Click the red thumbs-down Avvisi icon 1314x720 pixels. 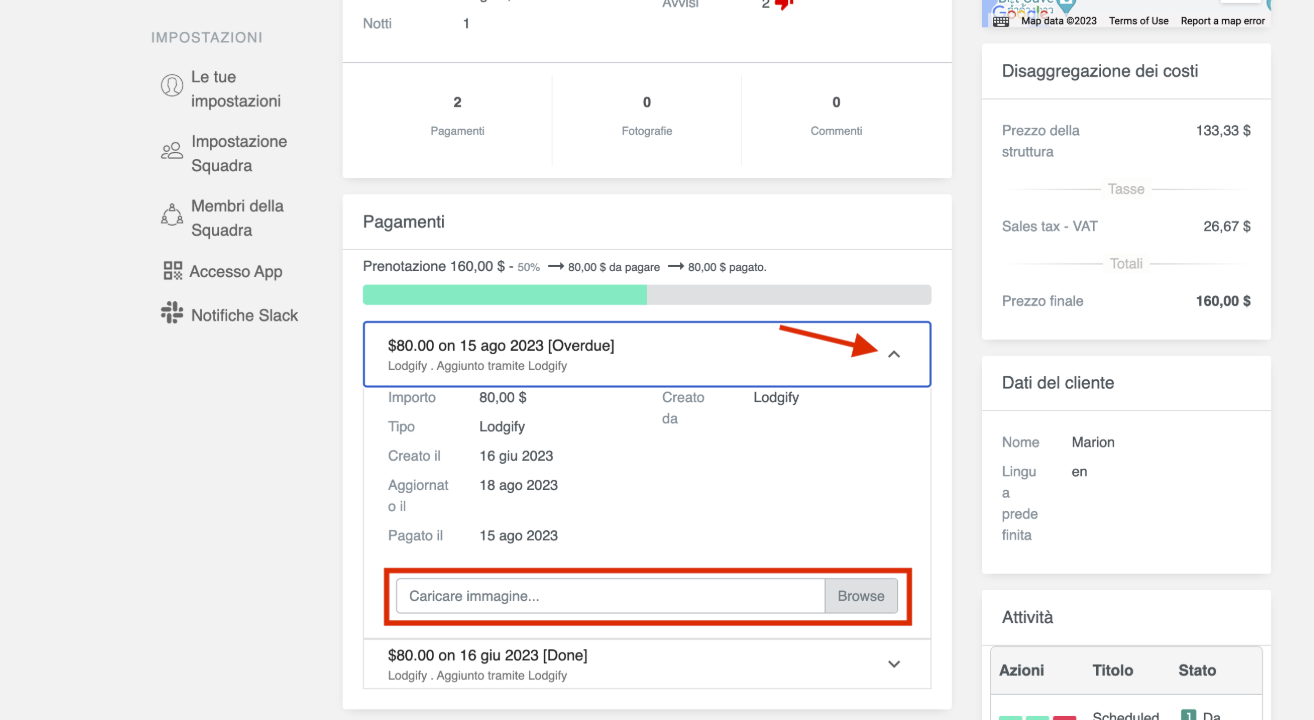[784, 4]
